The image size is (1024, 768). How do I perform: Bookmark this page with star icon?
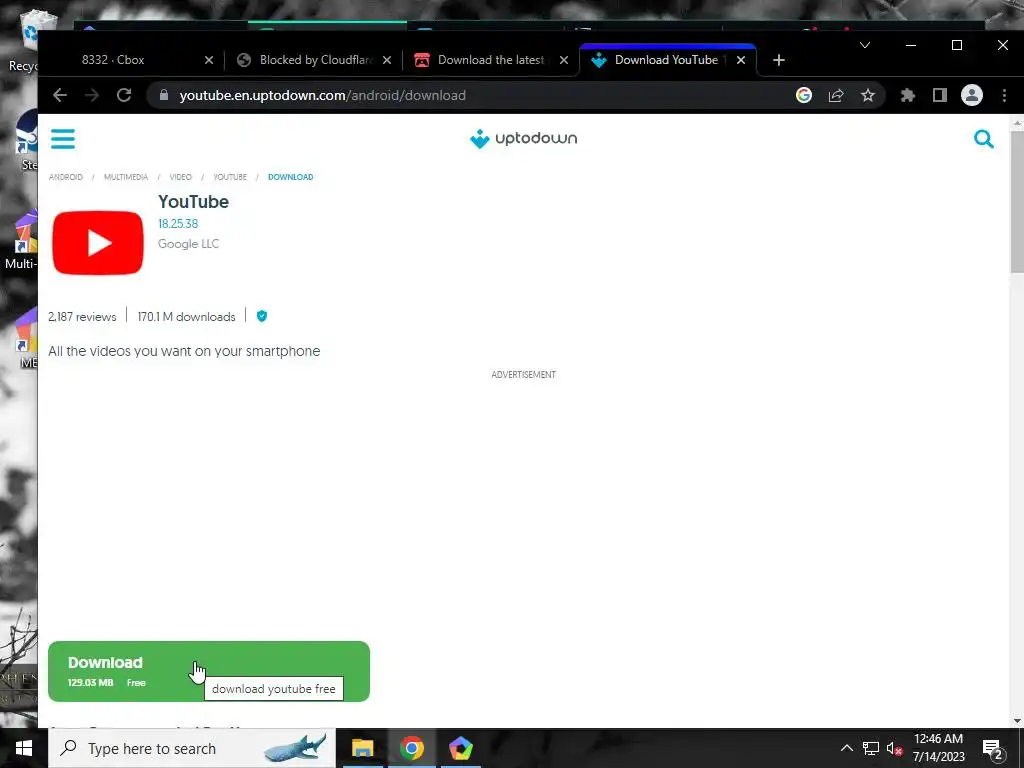[x=868, y=95]
